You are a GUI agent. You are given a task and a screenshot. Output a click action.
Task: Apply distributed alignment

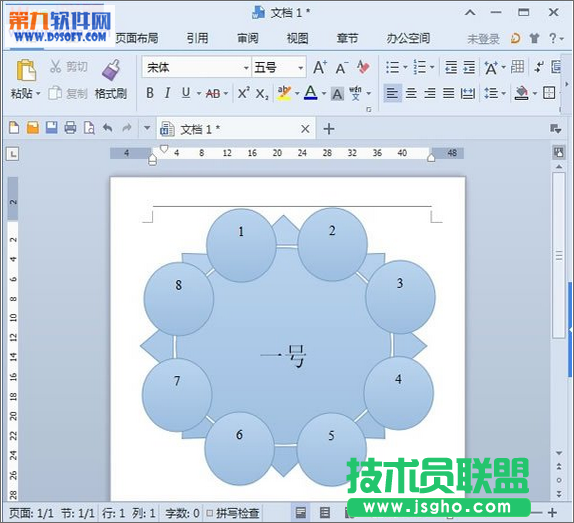[468, 94]
